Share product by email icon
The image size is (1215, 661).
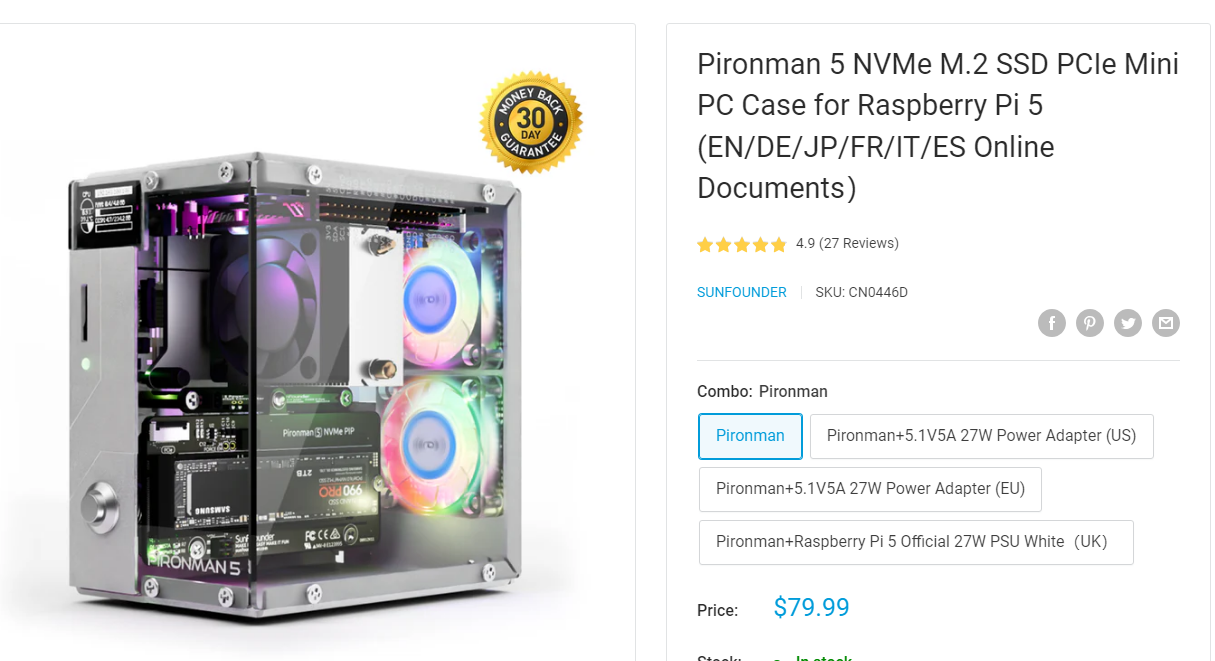pos(1165,323)
